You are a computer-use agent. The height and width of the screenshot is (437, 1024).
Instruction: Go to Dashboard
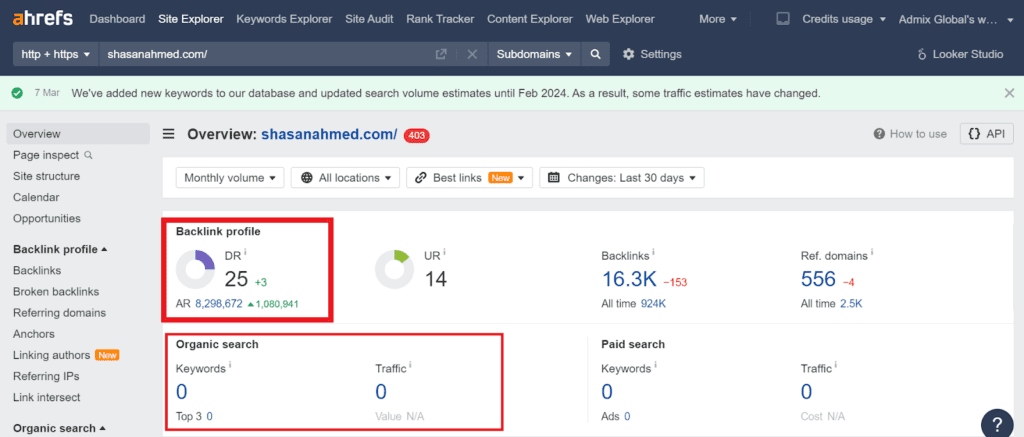click(118, 19)
